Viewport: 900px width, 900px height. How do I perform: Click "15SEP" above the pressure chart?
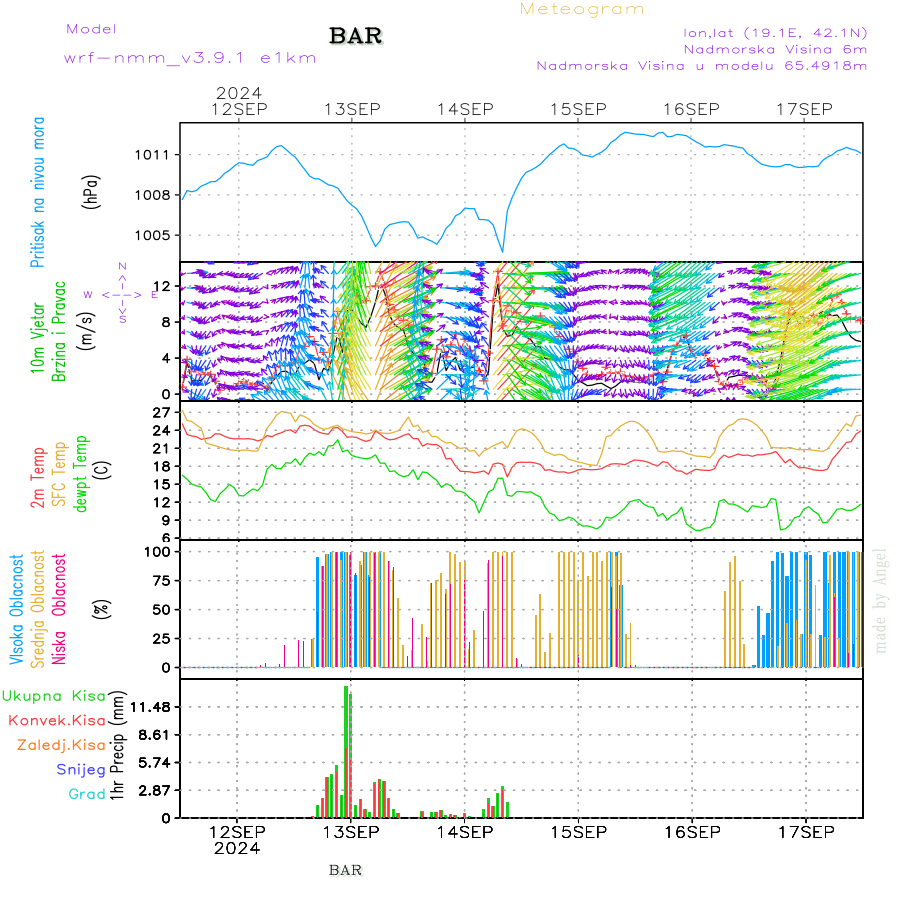[x=578, y=109]
